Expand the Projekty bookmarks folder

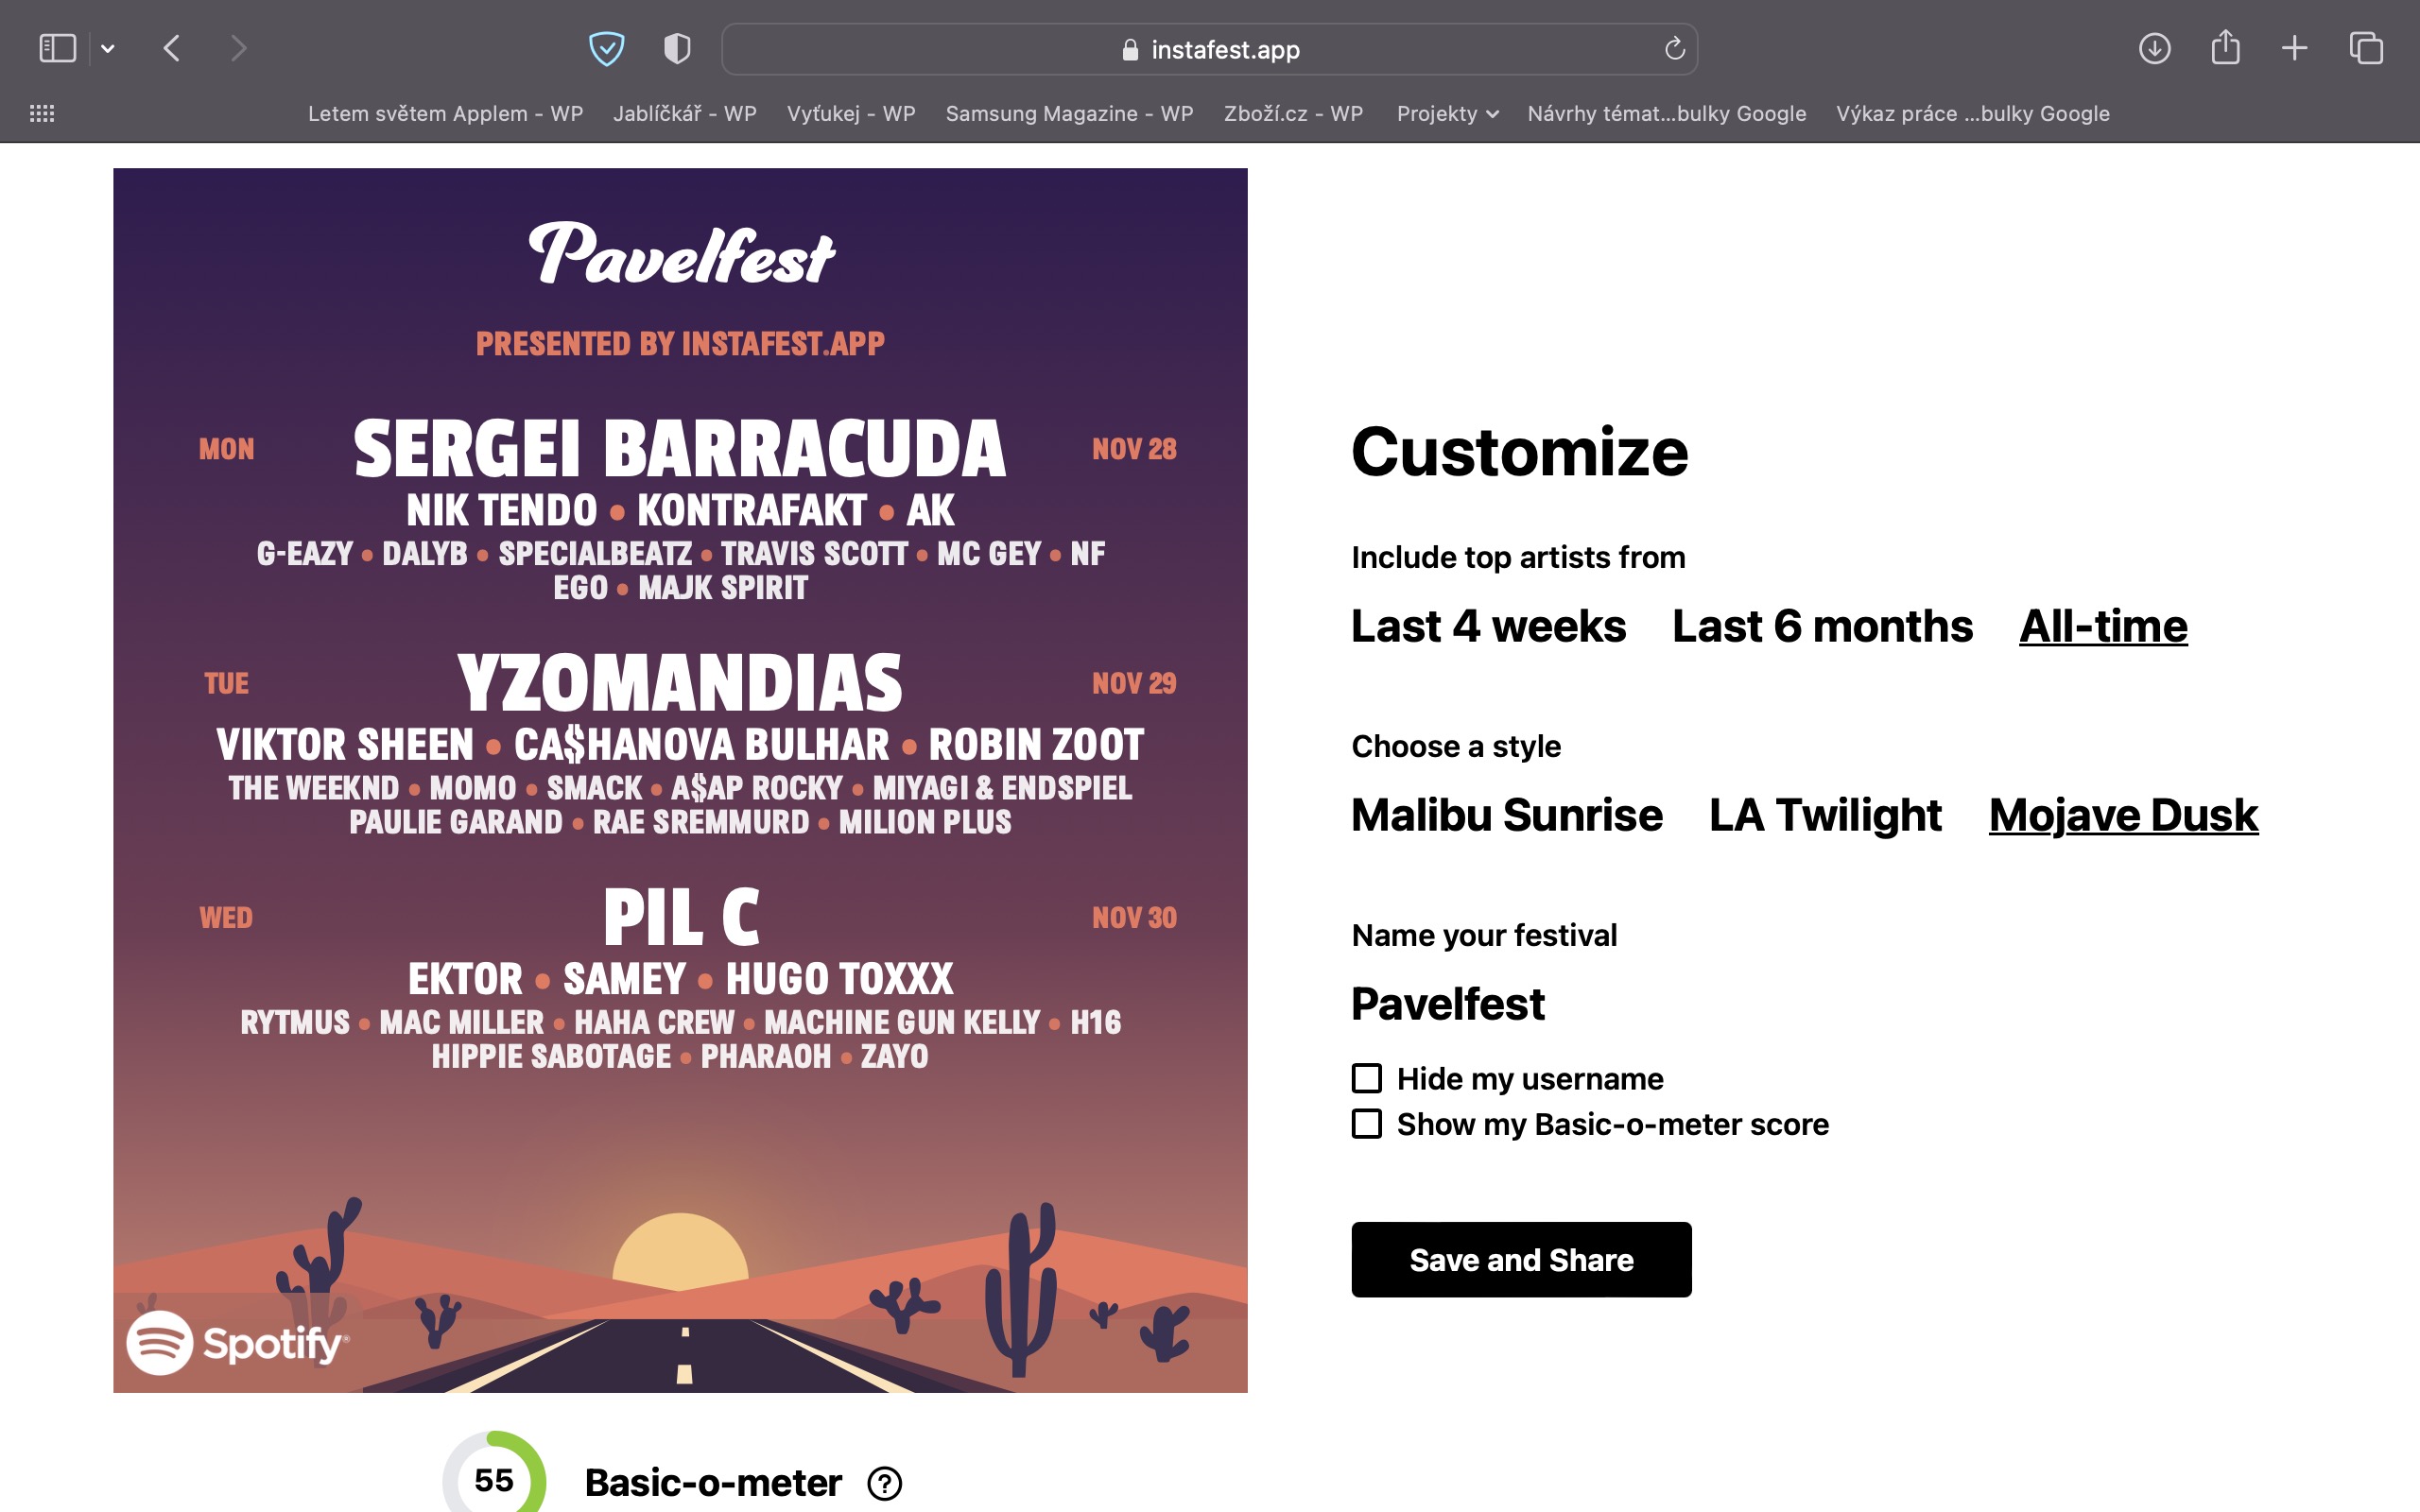click(x=1446, y=114)
